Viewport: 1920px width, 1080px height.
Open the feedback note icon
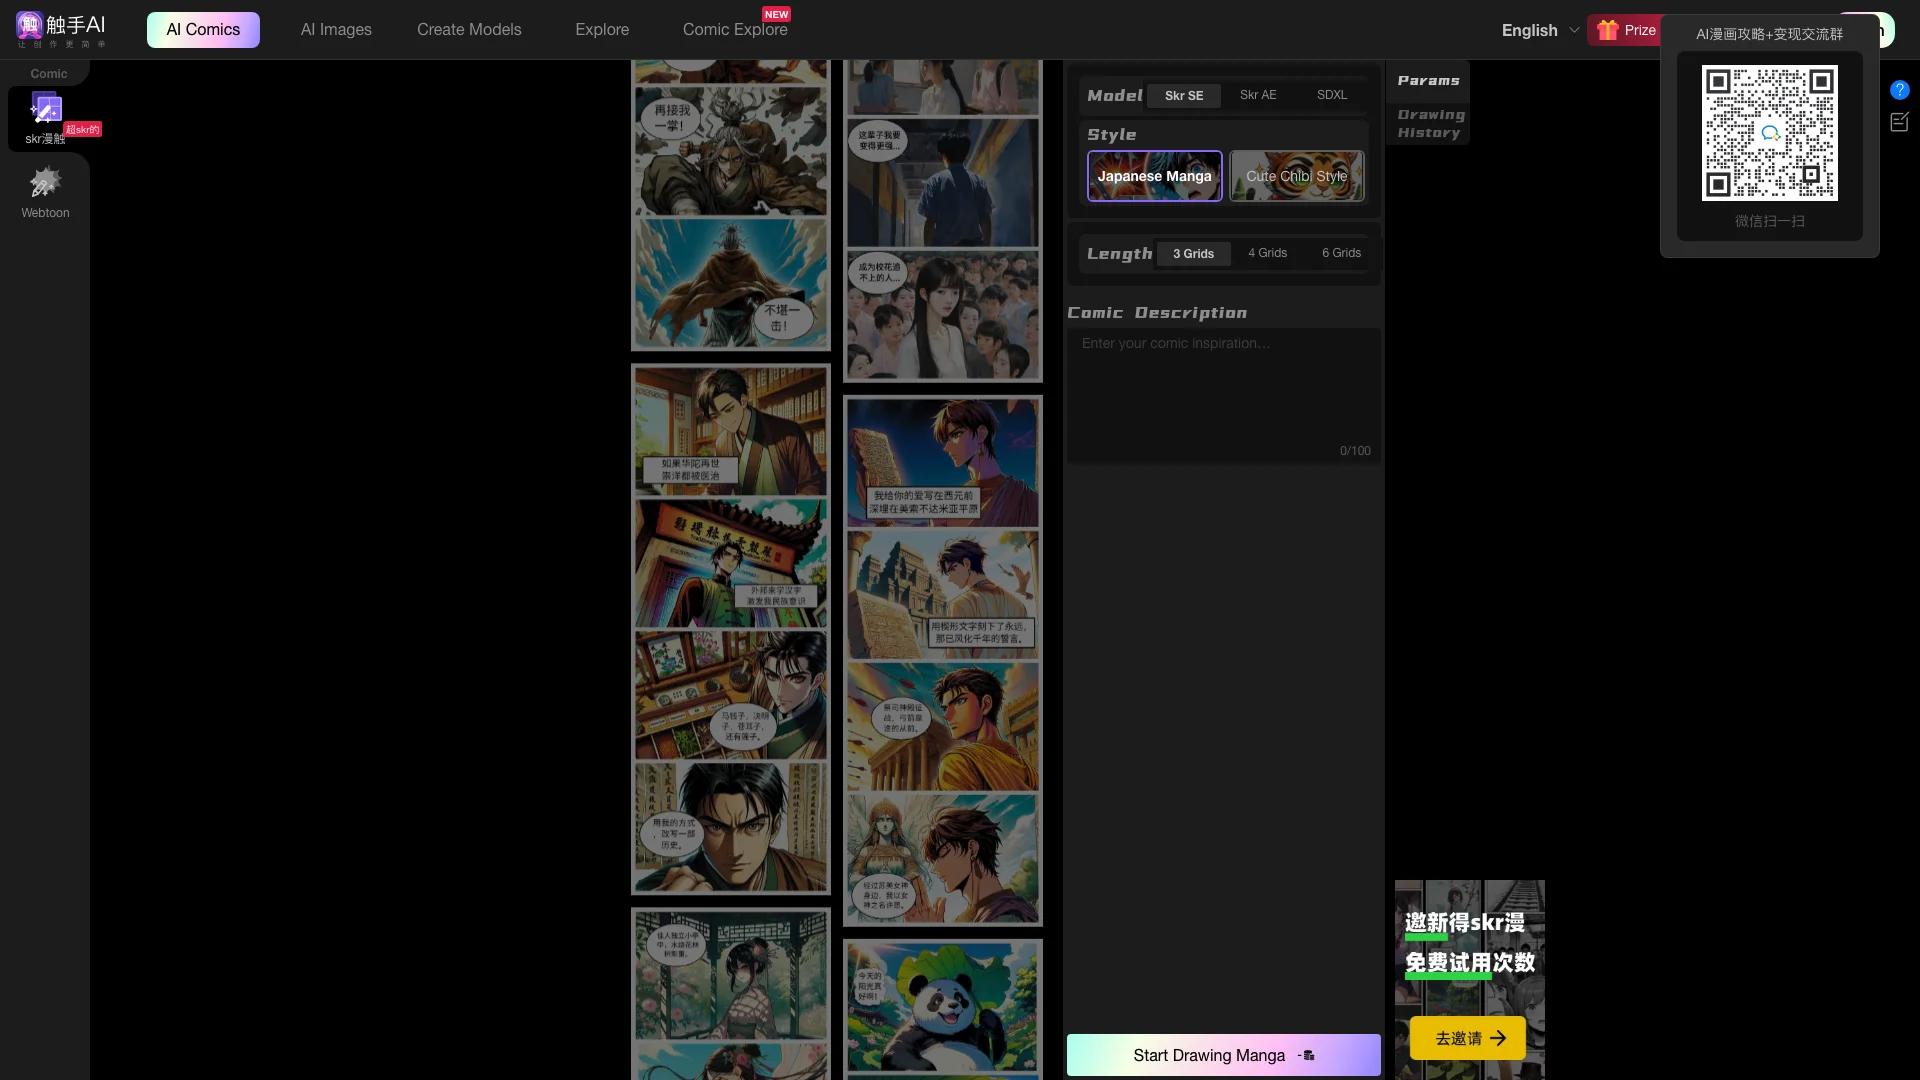coord(1900,122)
